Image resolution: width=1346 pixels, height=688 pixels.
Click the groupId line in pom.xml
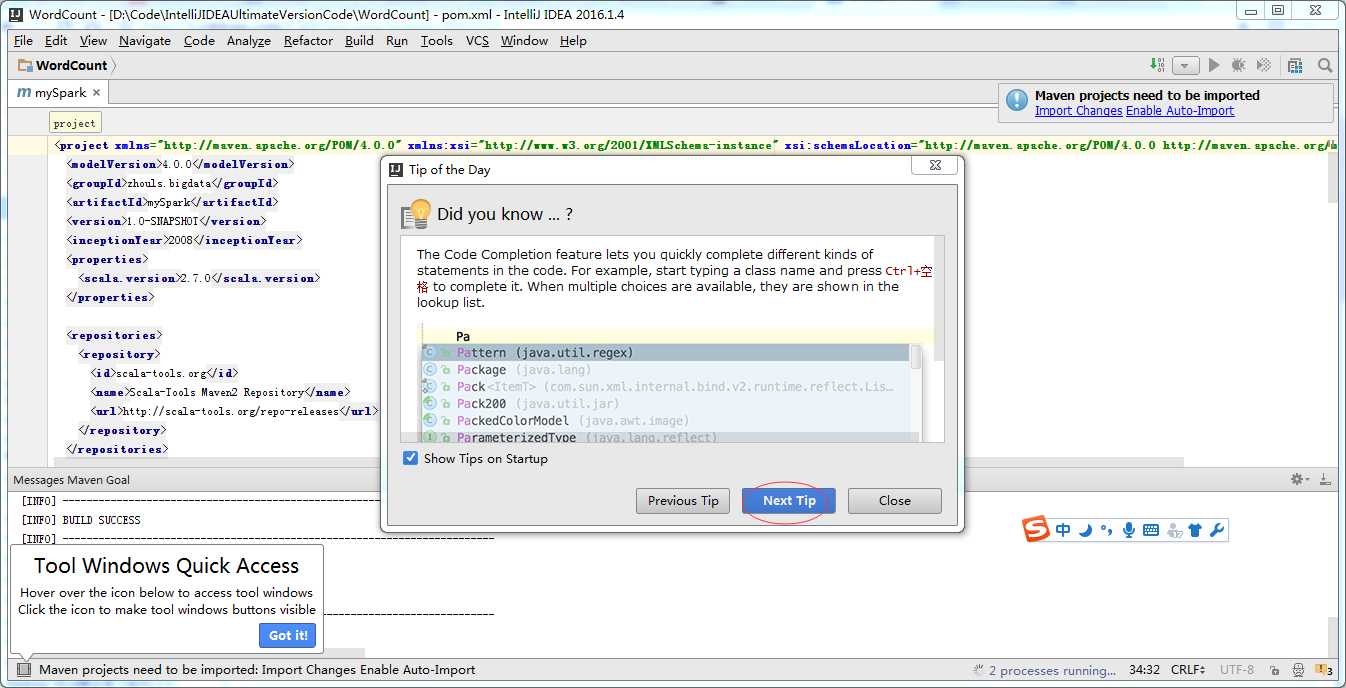point(172,183)
